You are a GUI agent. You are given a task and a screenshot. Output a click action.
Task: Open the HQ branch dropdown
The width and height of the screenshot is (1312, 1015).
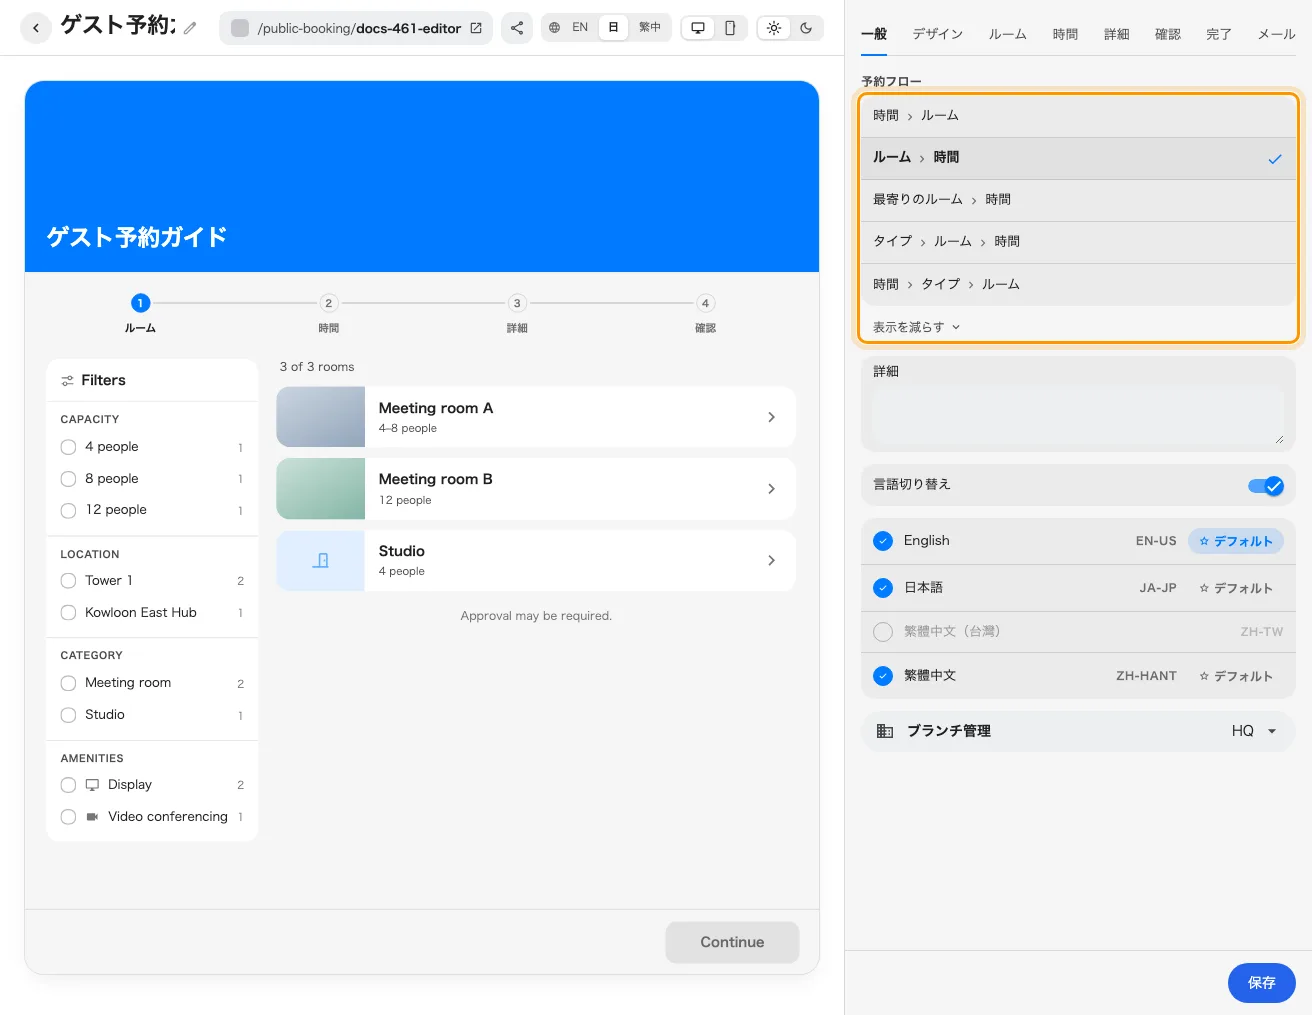1255,731
